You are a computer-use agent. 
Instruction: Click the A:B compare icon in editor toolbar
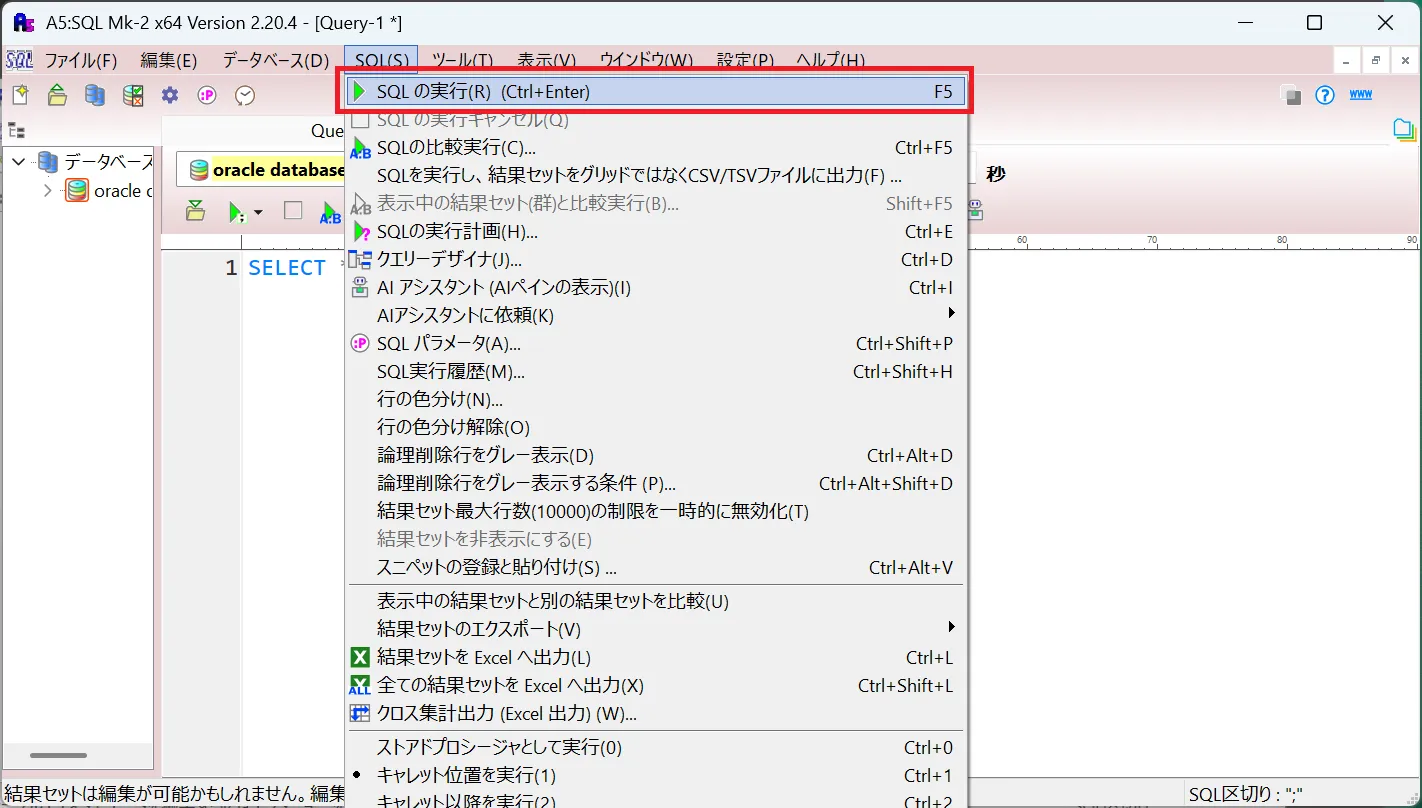(x=330, y=211)
